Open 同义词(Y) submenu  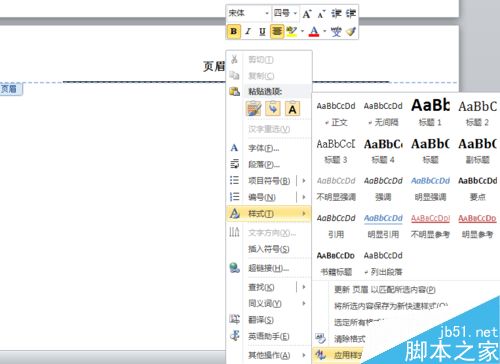[269, 303]
